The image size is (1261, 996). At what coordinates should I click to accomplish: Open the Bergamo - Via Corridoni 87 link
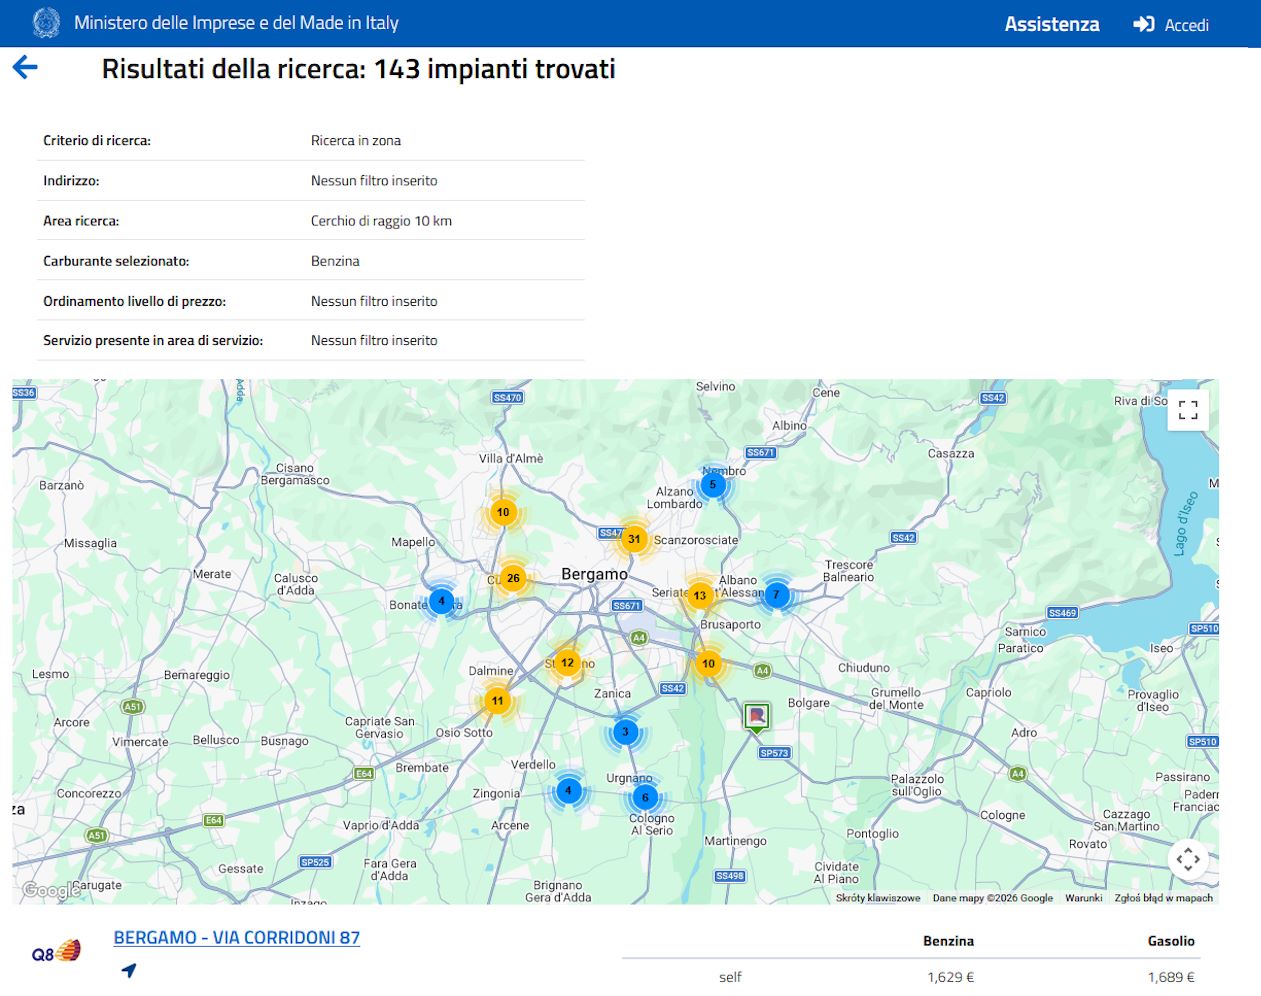click(x=237, y=938)
